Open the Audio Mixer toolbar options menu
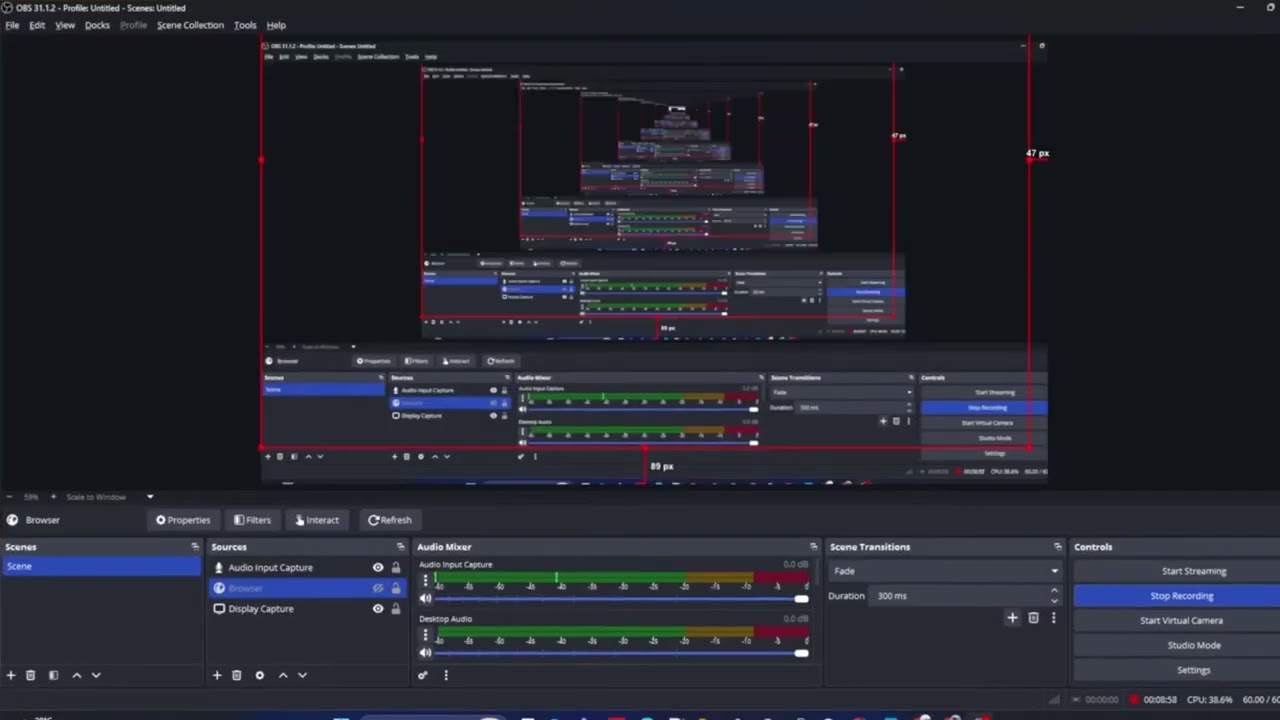 pyautogui.click(x=446, y=675)
